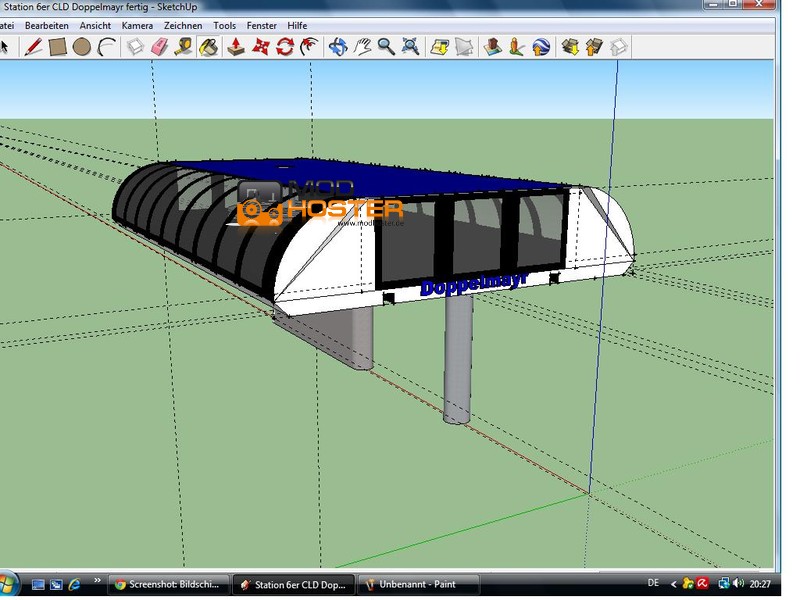Select the Rotate tool
Viewport: 800px width, 600px height.
click(285, 47)
